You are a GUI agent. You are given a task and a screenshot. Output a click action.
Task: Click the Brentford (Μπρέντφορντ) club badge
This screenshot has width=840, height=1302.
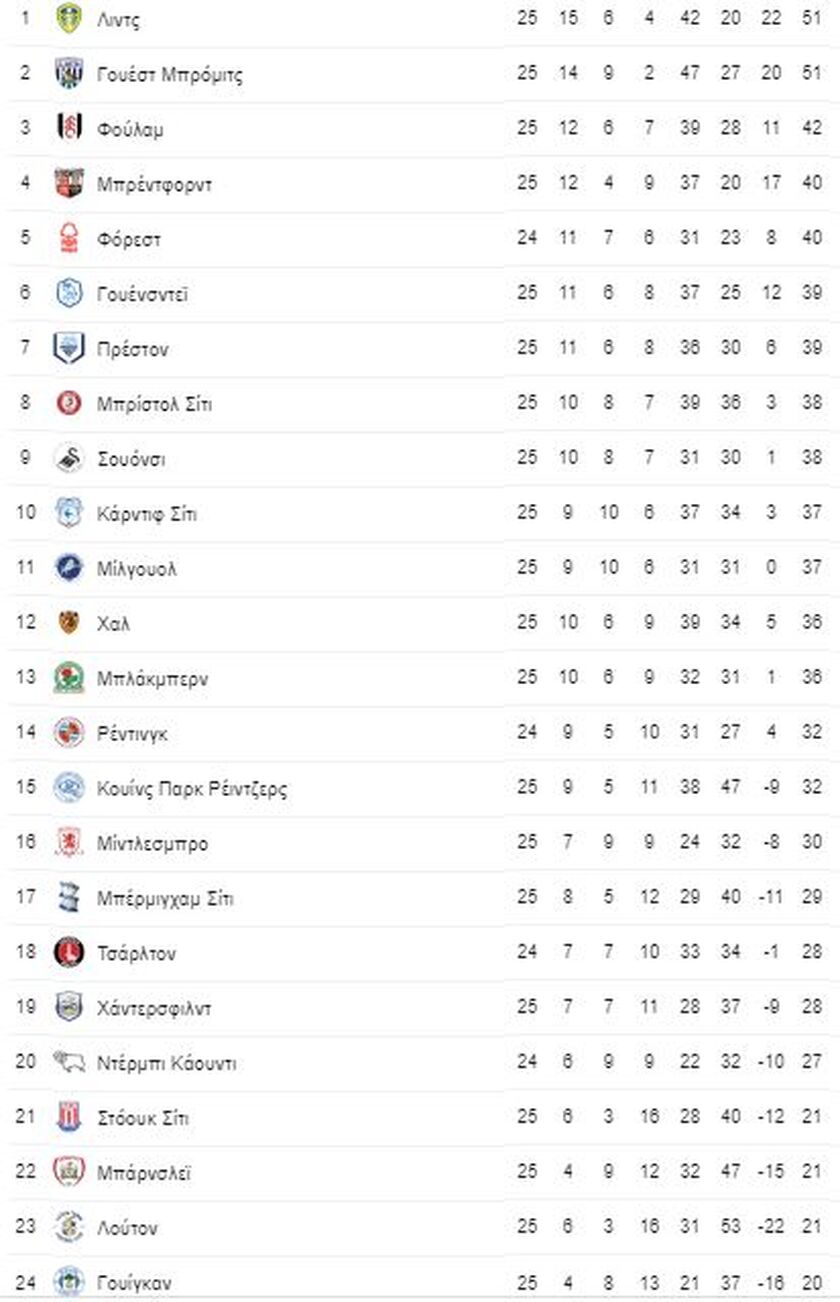pos(69,184)
